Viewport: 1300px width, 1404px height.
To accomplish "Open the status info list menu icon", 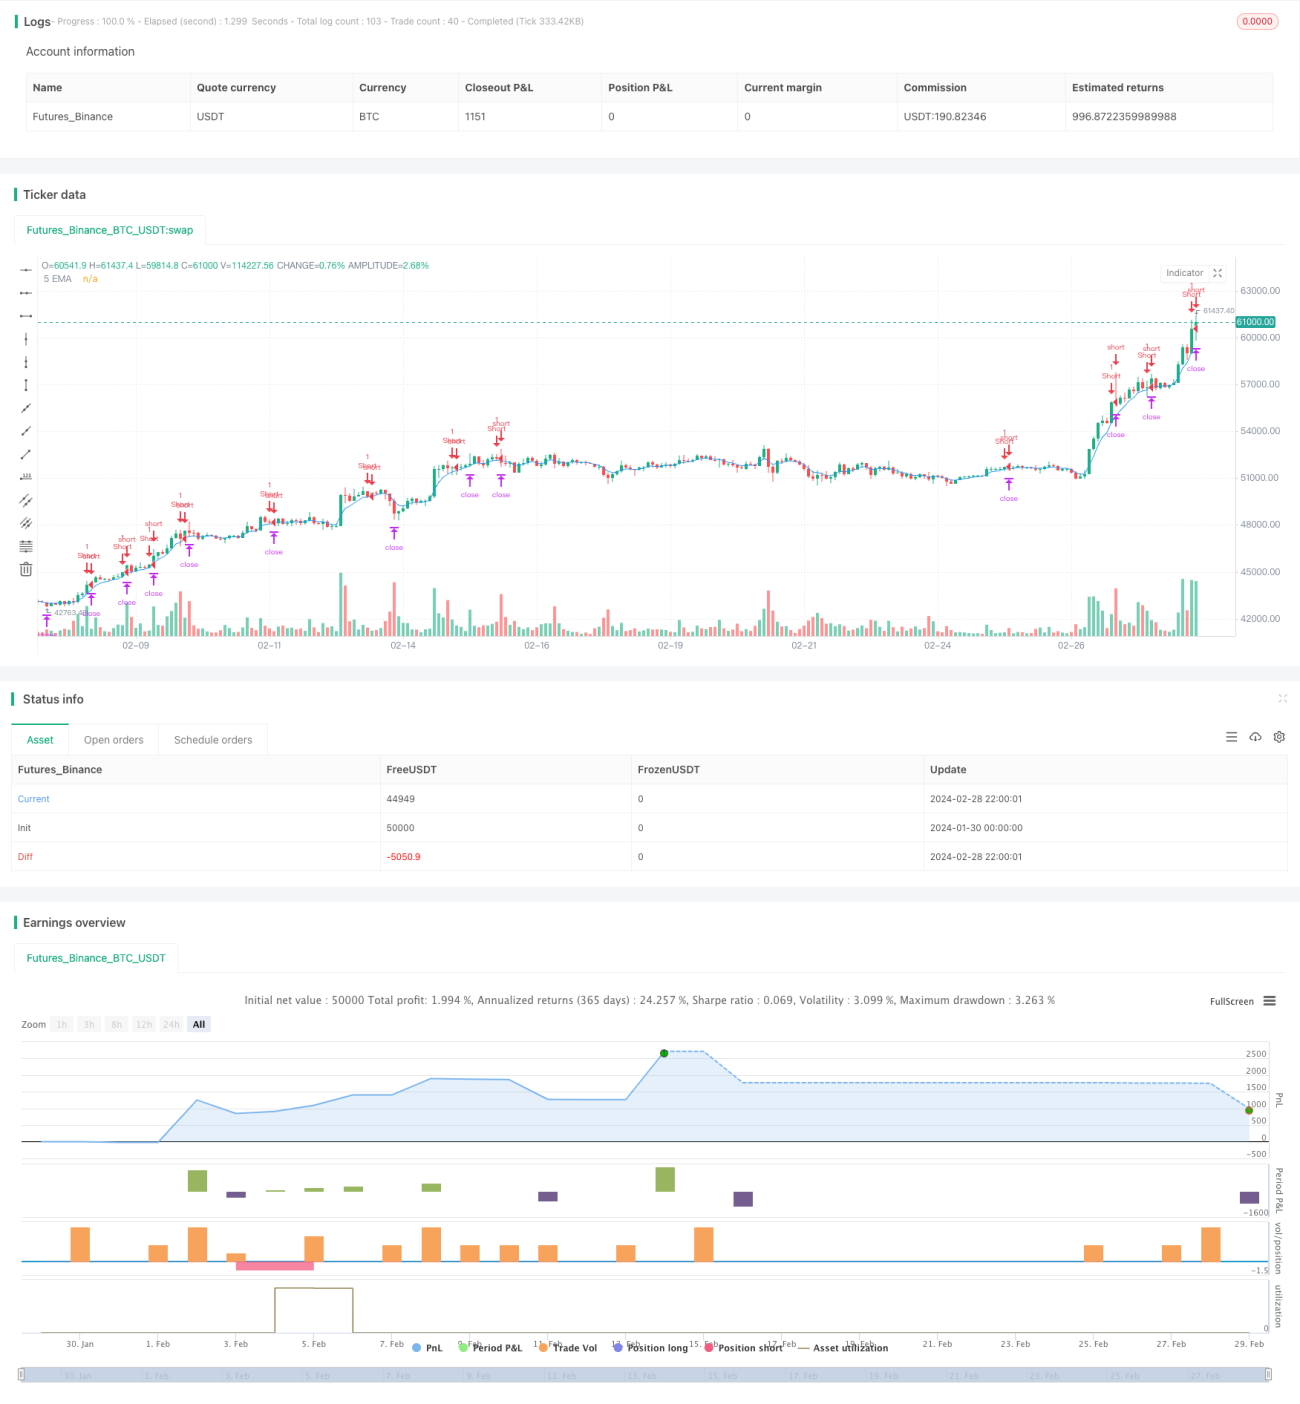I will click(1232, 737).
